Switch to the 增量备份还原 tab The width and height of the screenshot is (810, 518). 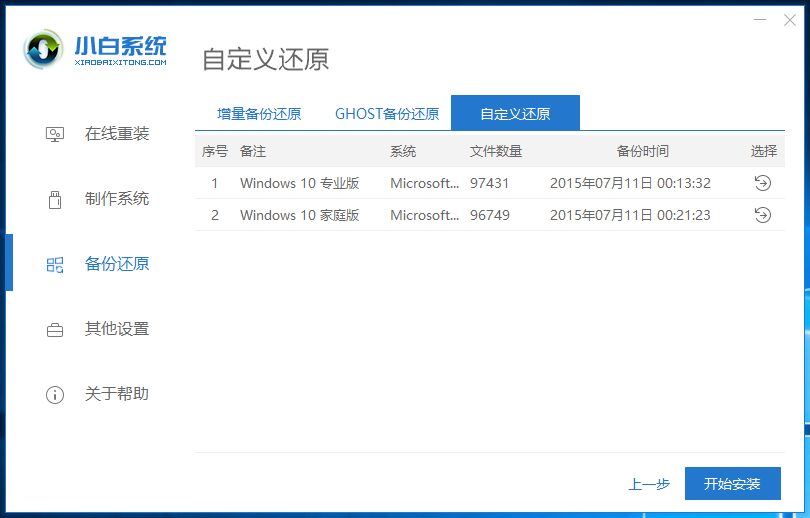click(259, 114)
